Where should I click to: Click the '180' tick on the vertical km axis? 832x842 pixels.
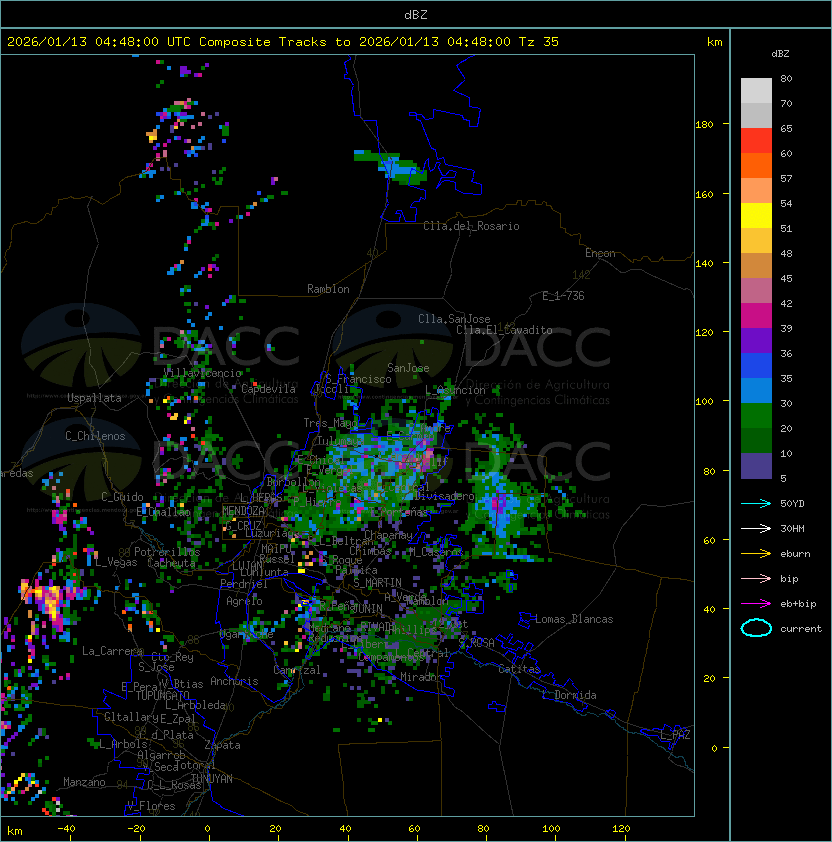pos(704,125)
